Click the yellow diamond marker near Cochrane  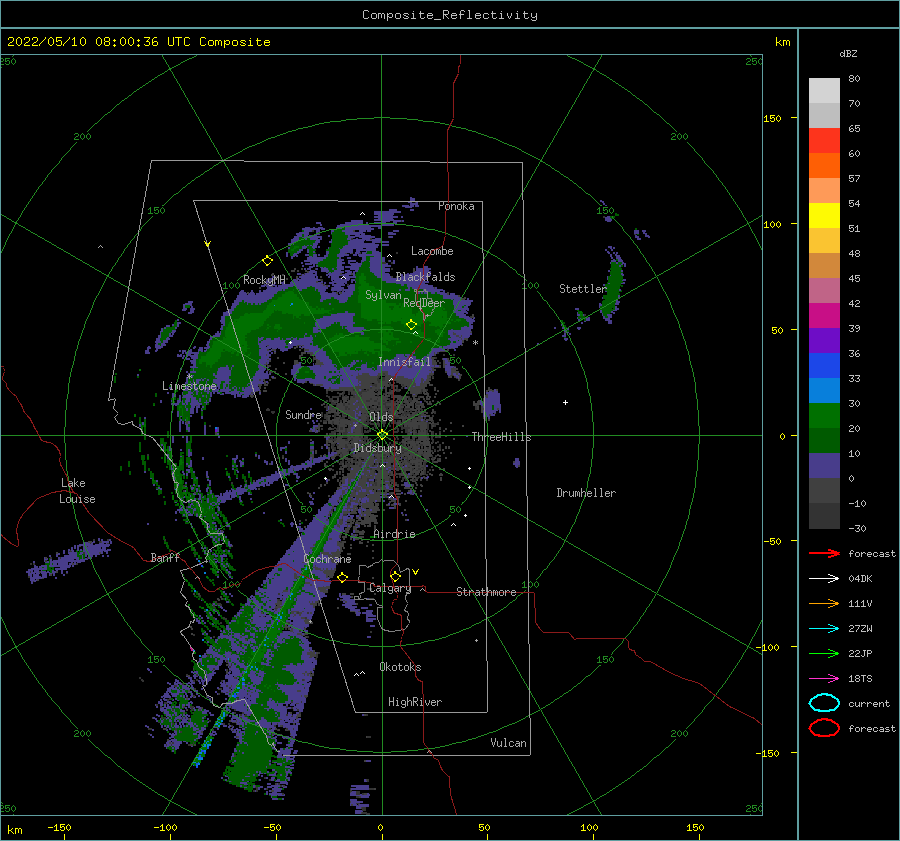click(343, 577)
